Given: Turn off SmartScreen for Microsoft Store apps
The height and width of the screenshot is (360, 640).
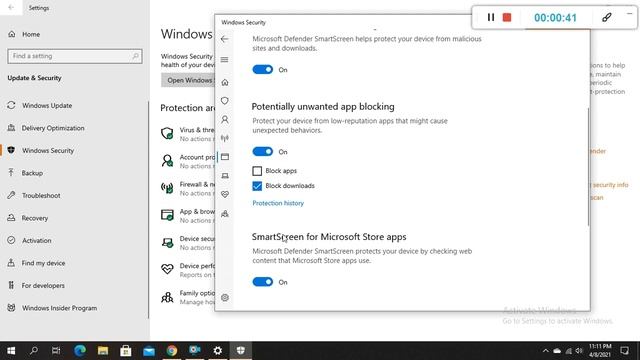Looking at the screenshot, I should click(262, 282).
